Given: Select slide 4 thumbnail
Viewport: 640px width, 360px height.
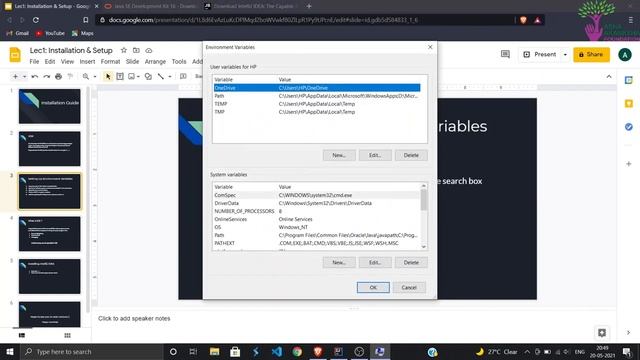Looking at the screenshot, I should 49,234.
